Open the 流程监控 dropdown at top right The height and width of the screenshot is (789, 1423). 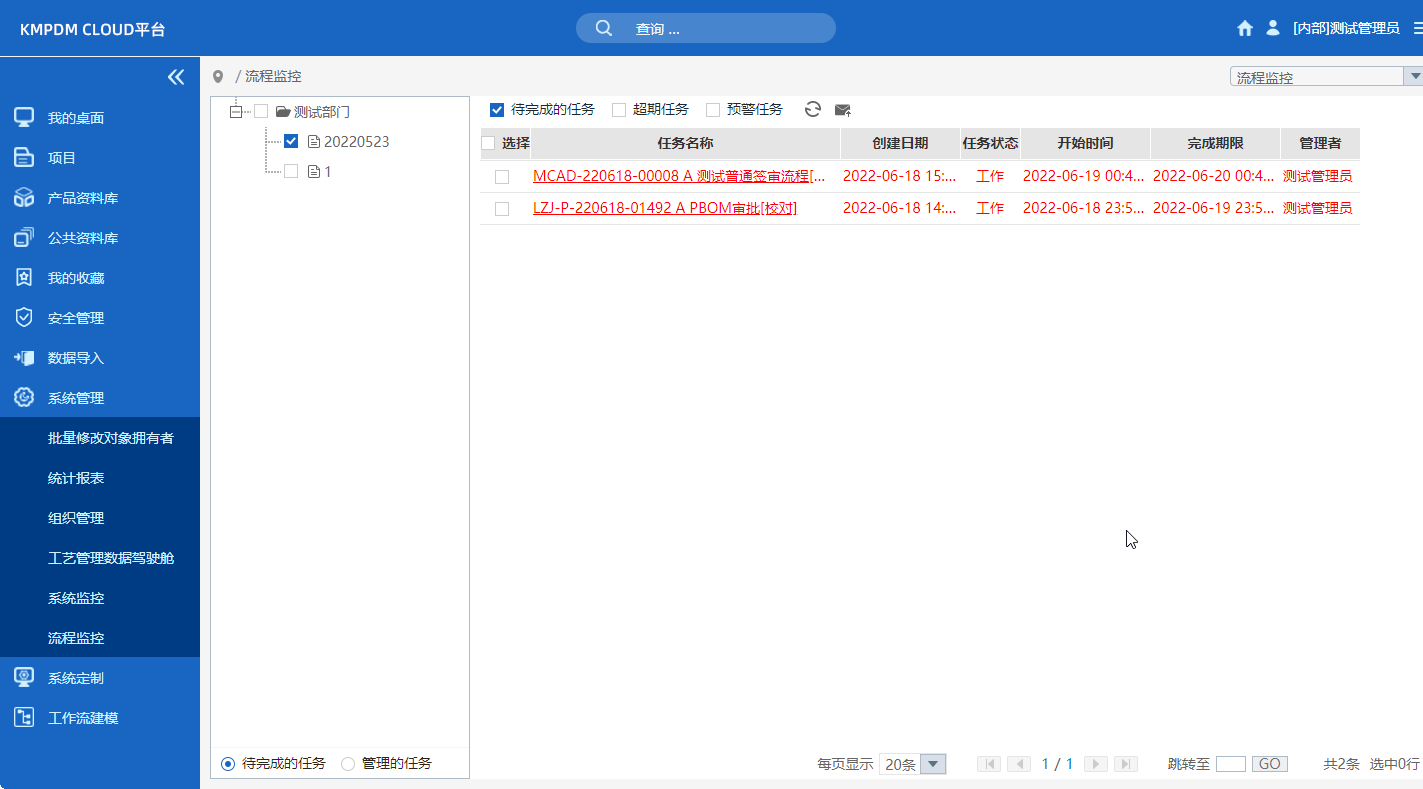[x=1414, y=75]
